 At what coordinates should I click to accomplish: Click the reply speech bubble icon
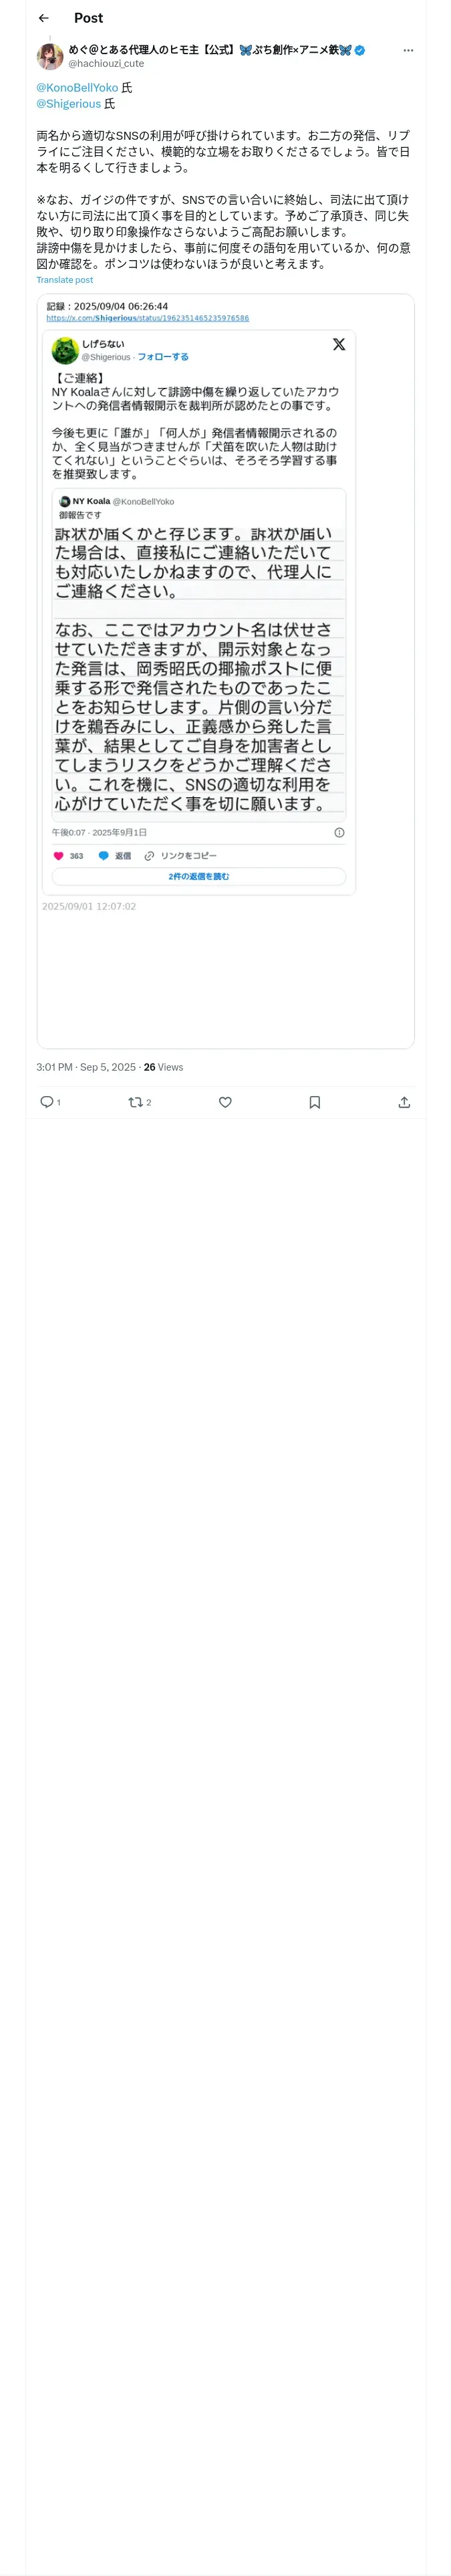46,1102
